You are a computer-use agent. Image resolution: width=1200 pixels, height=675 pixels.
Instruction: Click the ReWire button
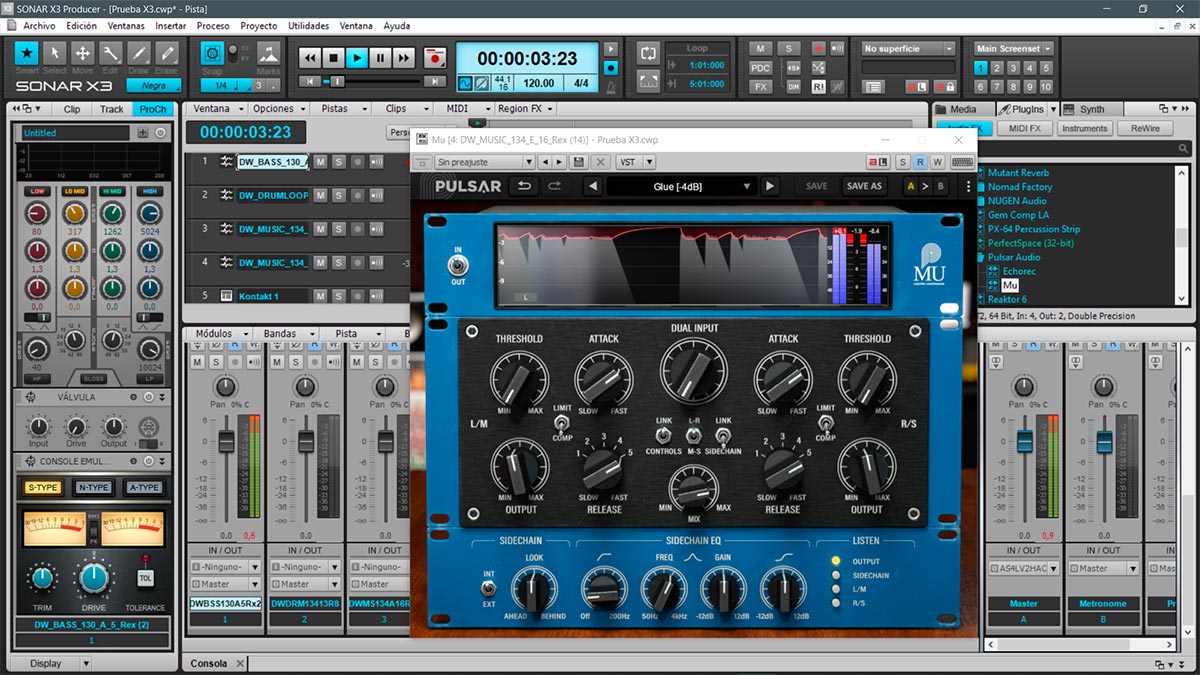click(x=1145, y=128)
